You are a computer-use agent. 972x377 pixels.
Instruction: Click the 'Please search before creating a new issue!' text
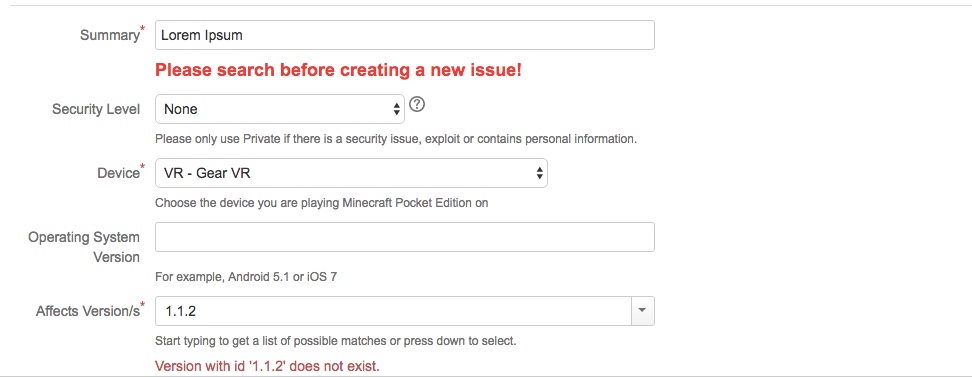click(x=338, y=71)
